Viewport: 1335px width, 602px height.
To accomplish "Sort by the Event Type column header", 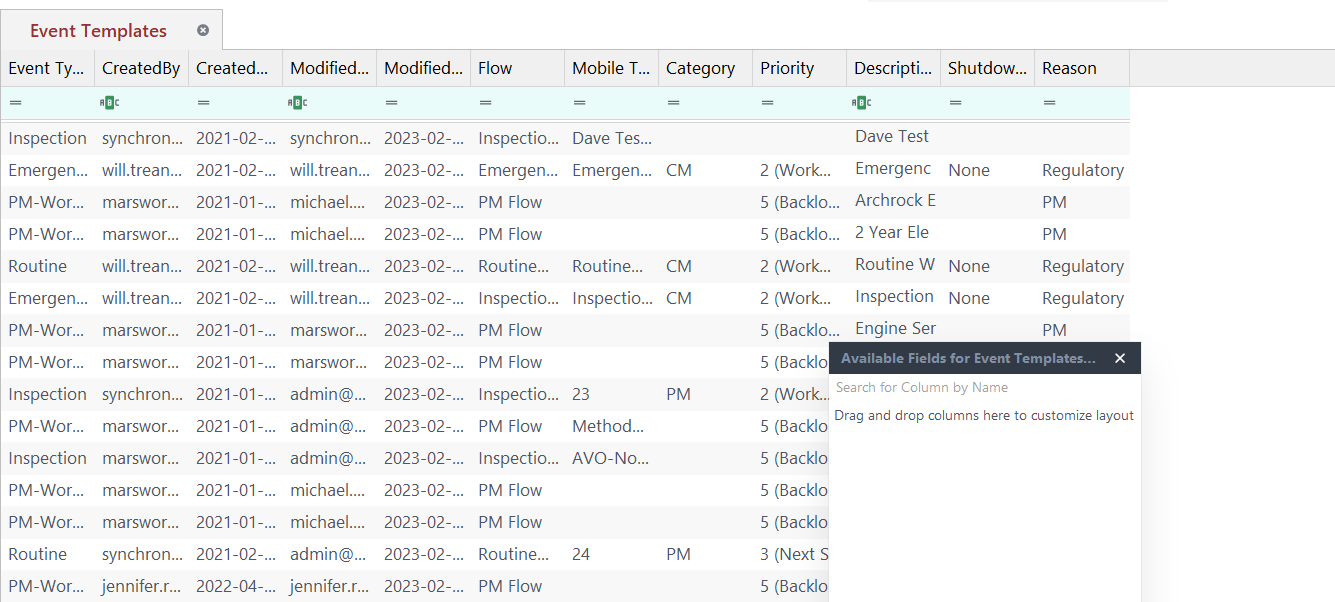I will [47, 68].
